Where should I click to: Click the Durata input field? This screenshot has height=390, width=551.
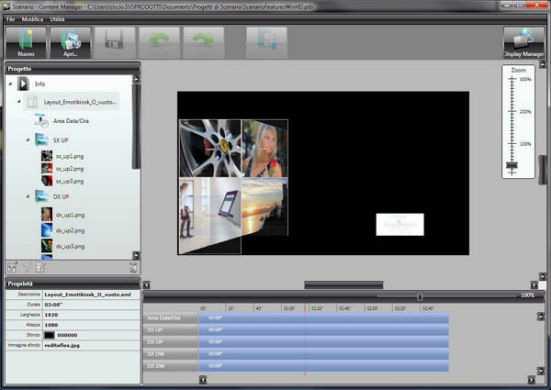91,305
